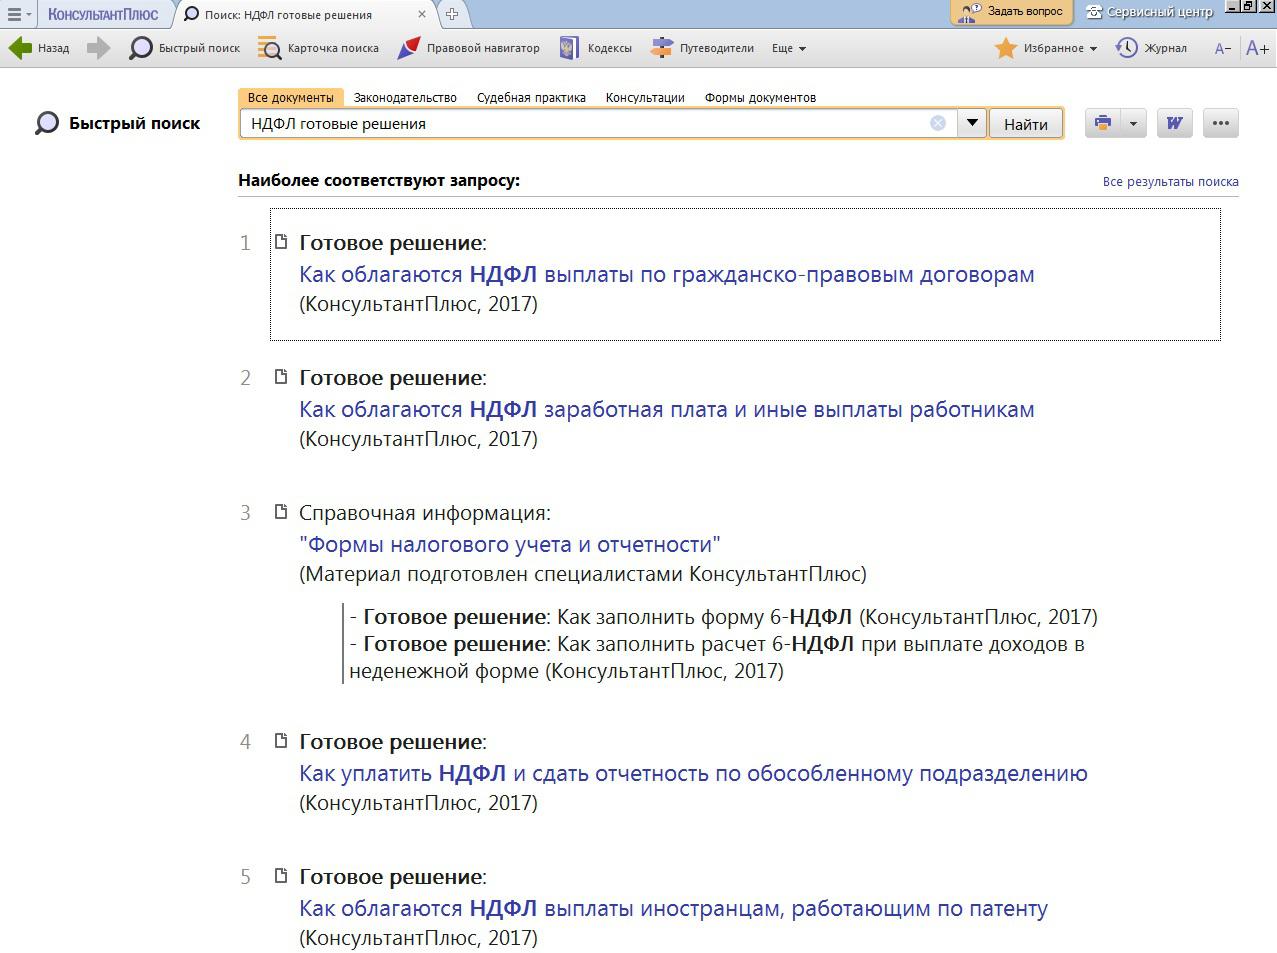This screenshot has width=1277, height=953.
Task: Click the green Back arrow icon
Action: 21,48
